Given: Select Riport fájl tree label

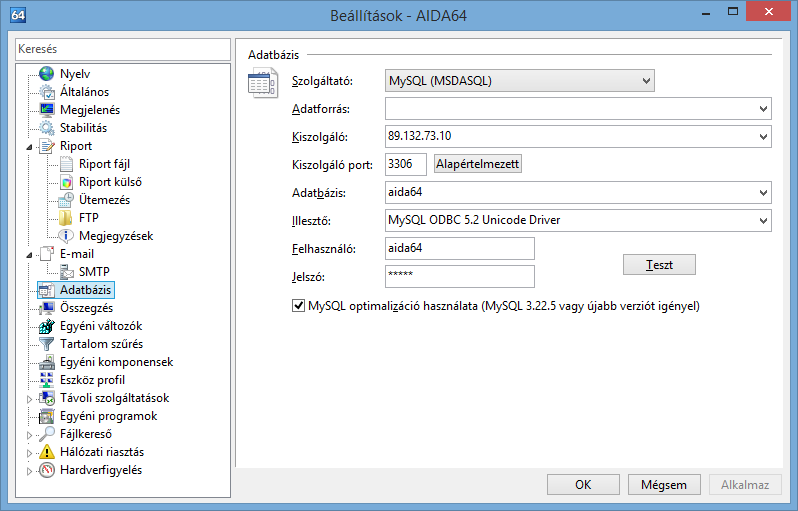Looking at the screenshot, I should [x=104, y=164].
